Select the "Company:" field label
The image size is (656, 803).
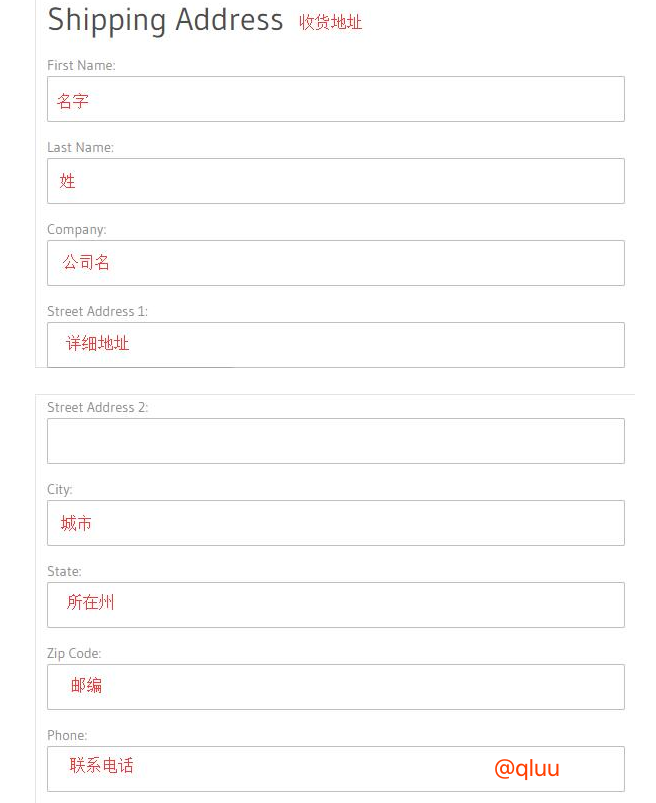click(x=76, y=229)
